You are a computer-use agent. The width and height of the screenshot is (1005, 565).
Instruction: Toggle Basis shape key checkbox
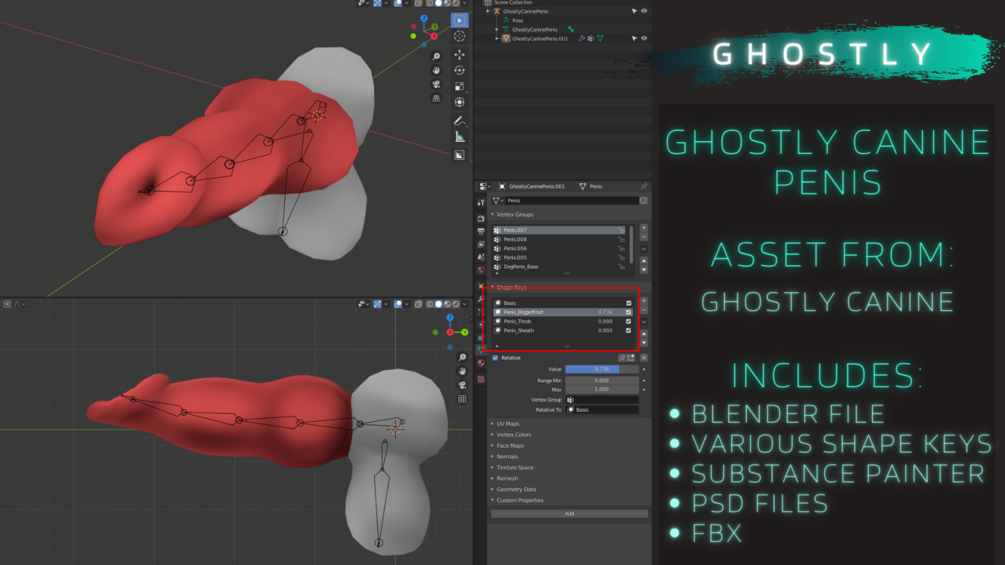(628, 303)
